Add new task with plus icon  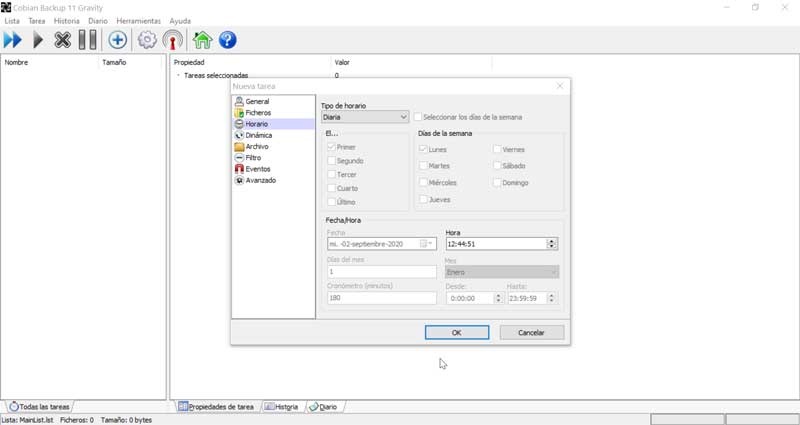[117, 40]
